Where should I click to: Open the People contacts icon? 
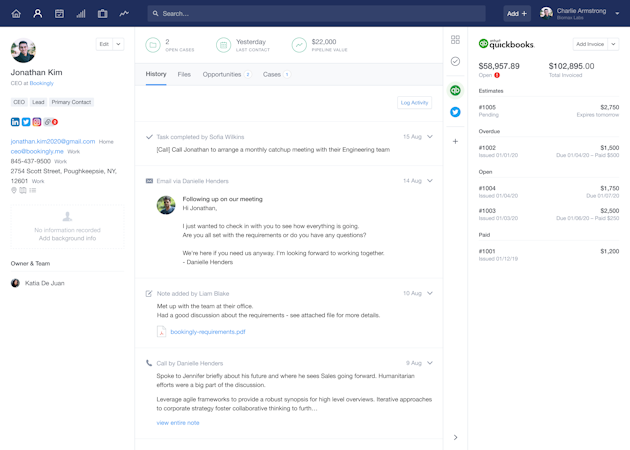38,14
